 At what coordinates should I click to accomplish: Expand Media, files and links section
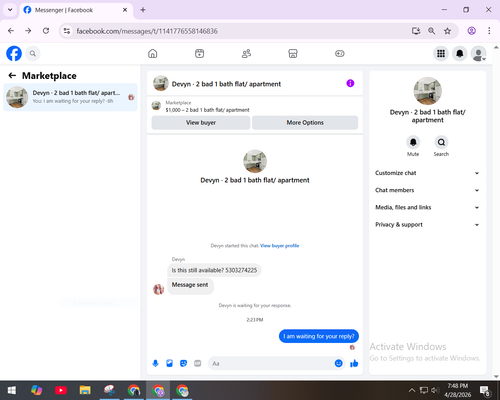tap(427, 207)
